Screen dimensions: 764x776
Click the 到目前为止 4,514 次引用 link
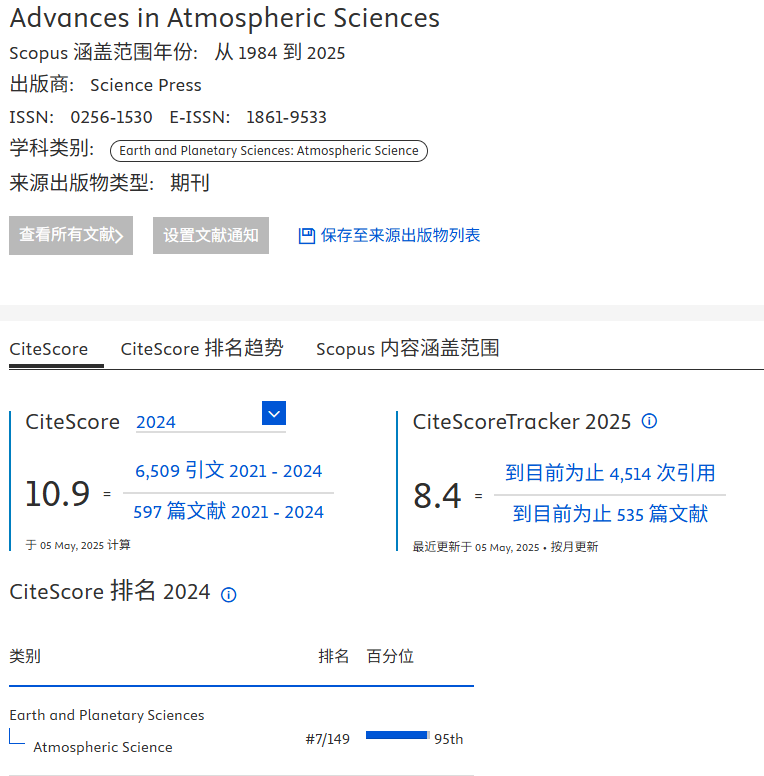click(610, 473)
